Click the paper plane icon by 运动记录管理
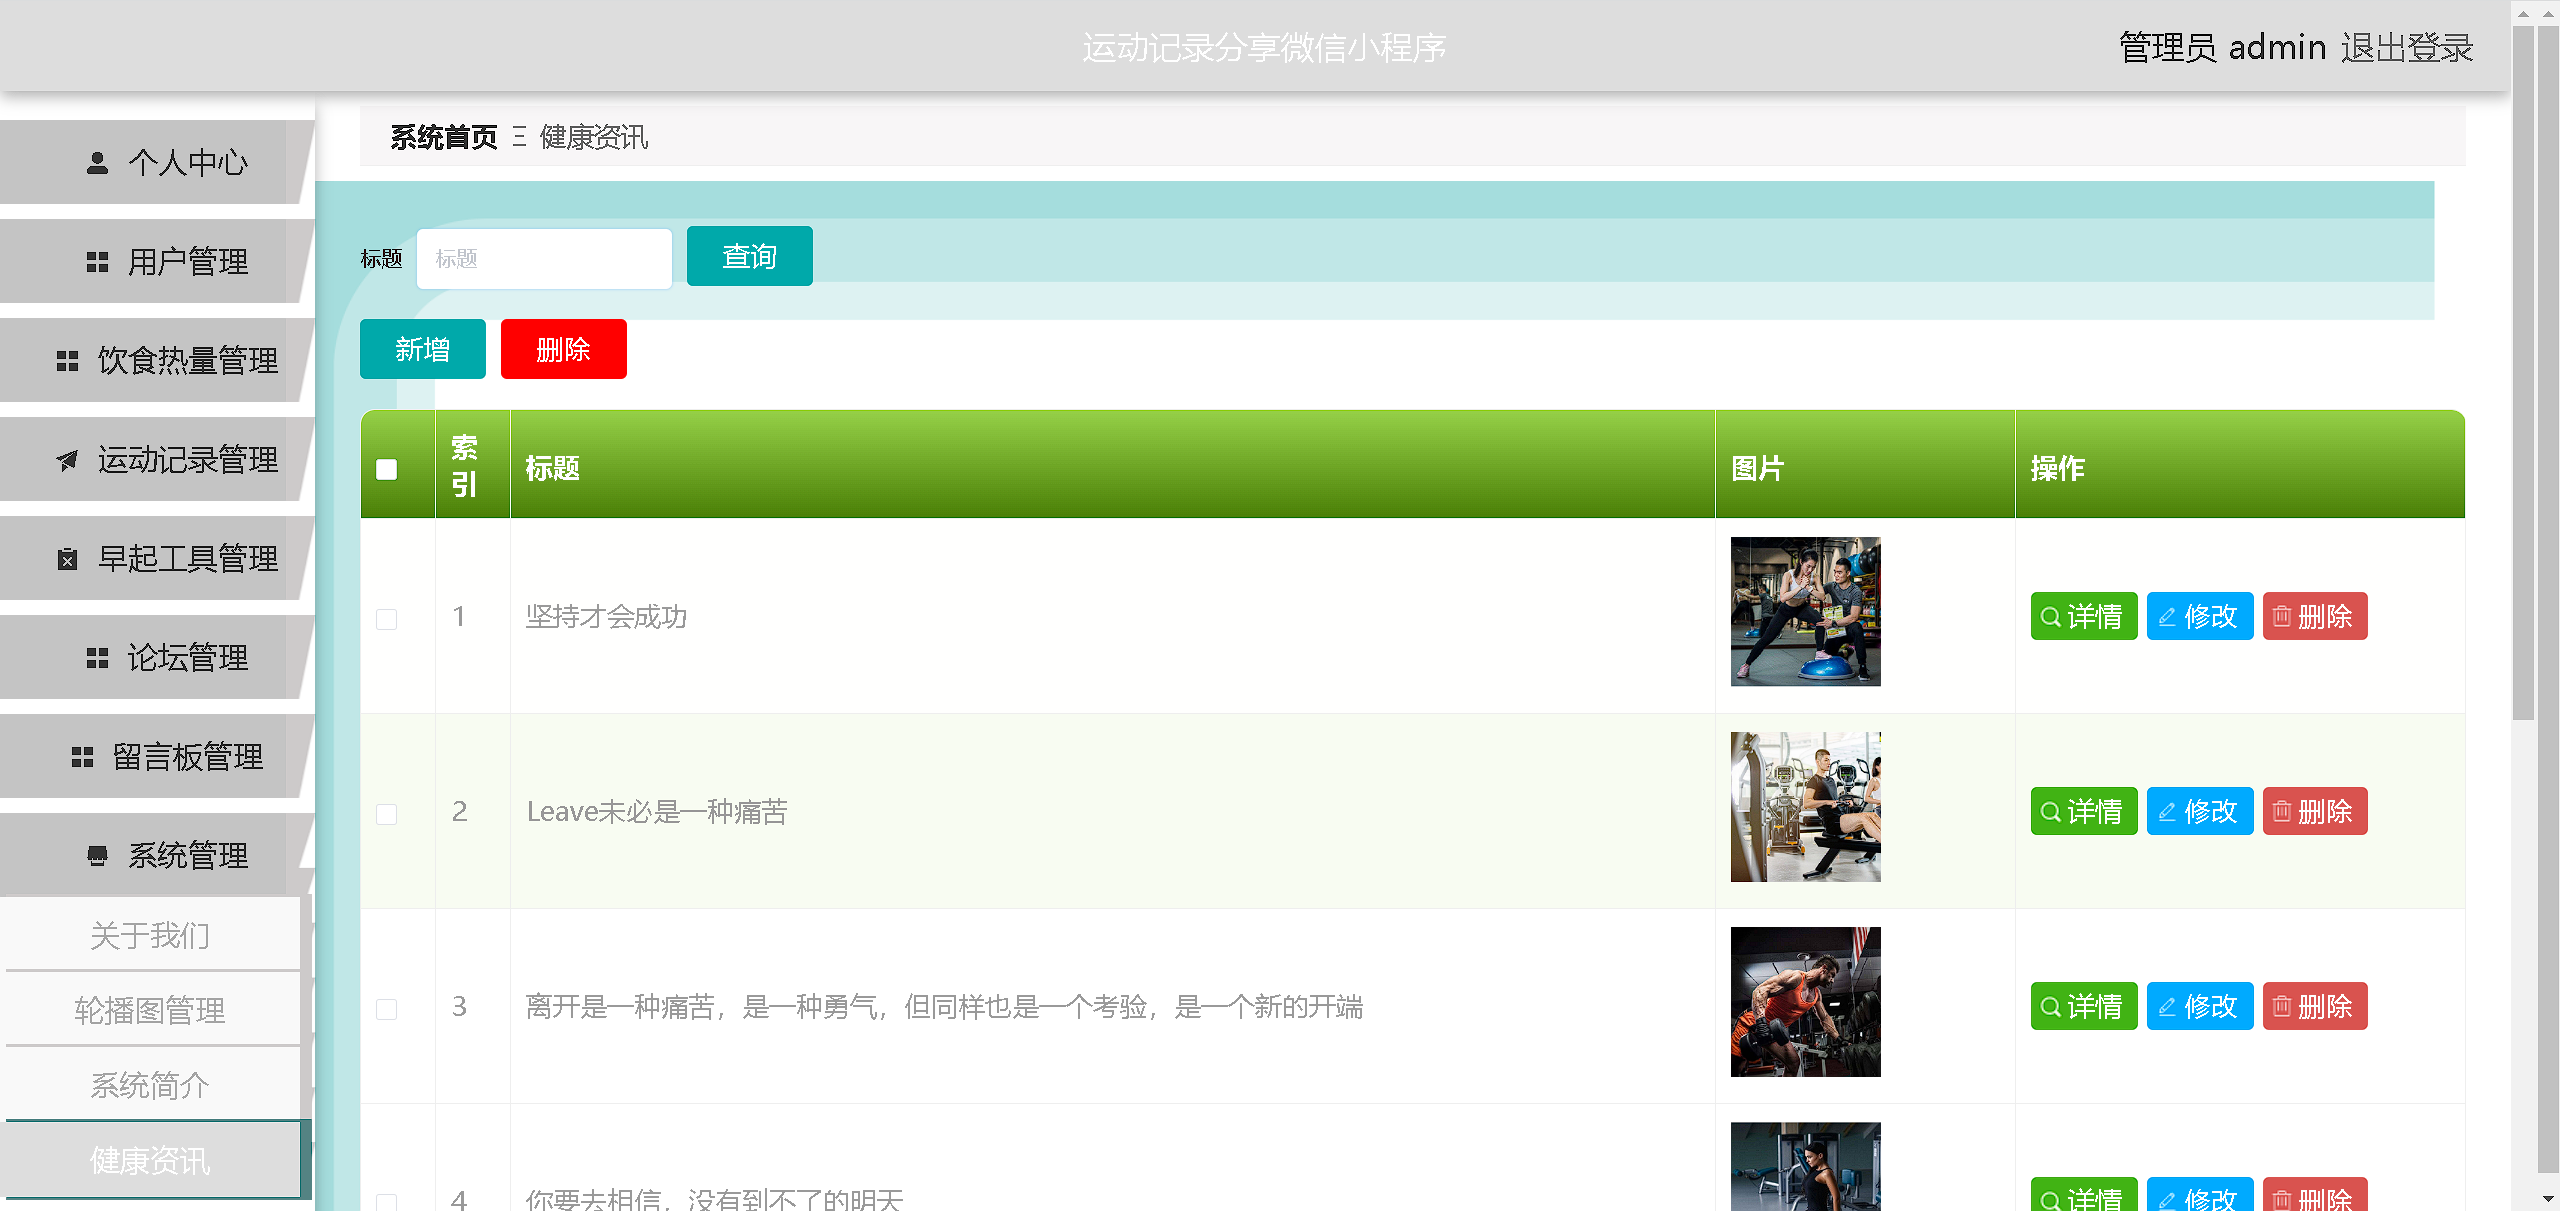Screen dimensions: 2560x1211 click(x=67, y=460)
